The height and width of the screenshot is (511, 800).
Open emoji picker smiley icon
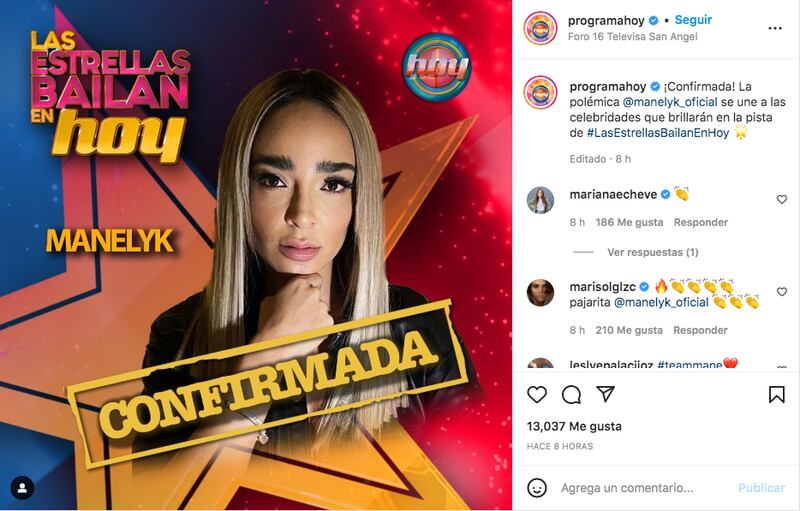tap(537, 488)
